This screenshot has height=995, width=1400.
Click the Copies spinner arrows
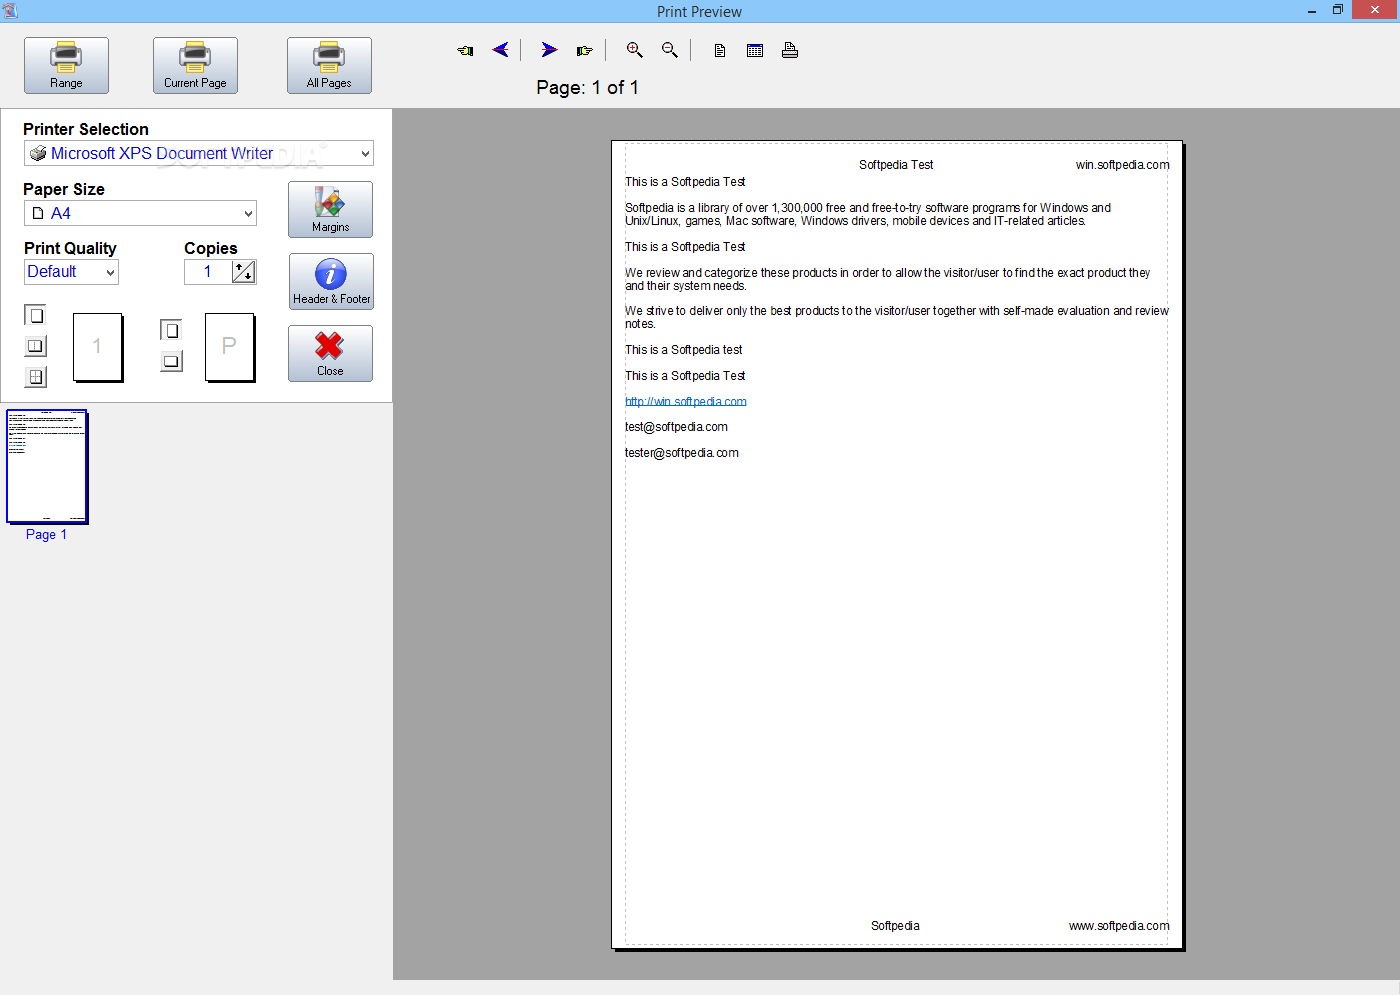click(244, 272)
